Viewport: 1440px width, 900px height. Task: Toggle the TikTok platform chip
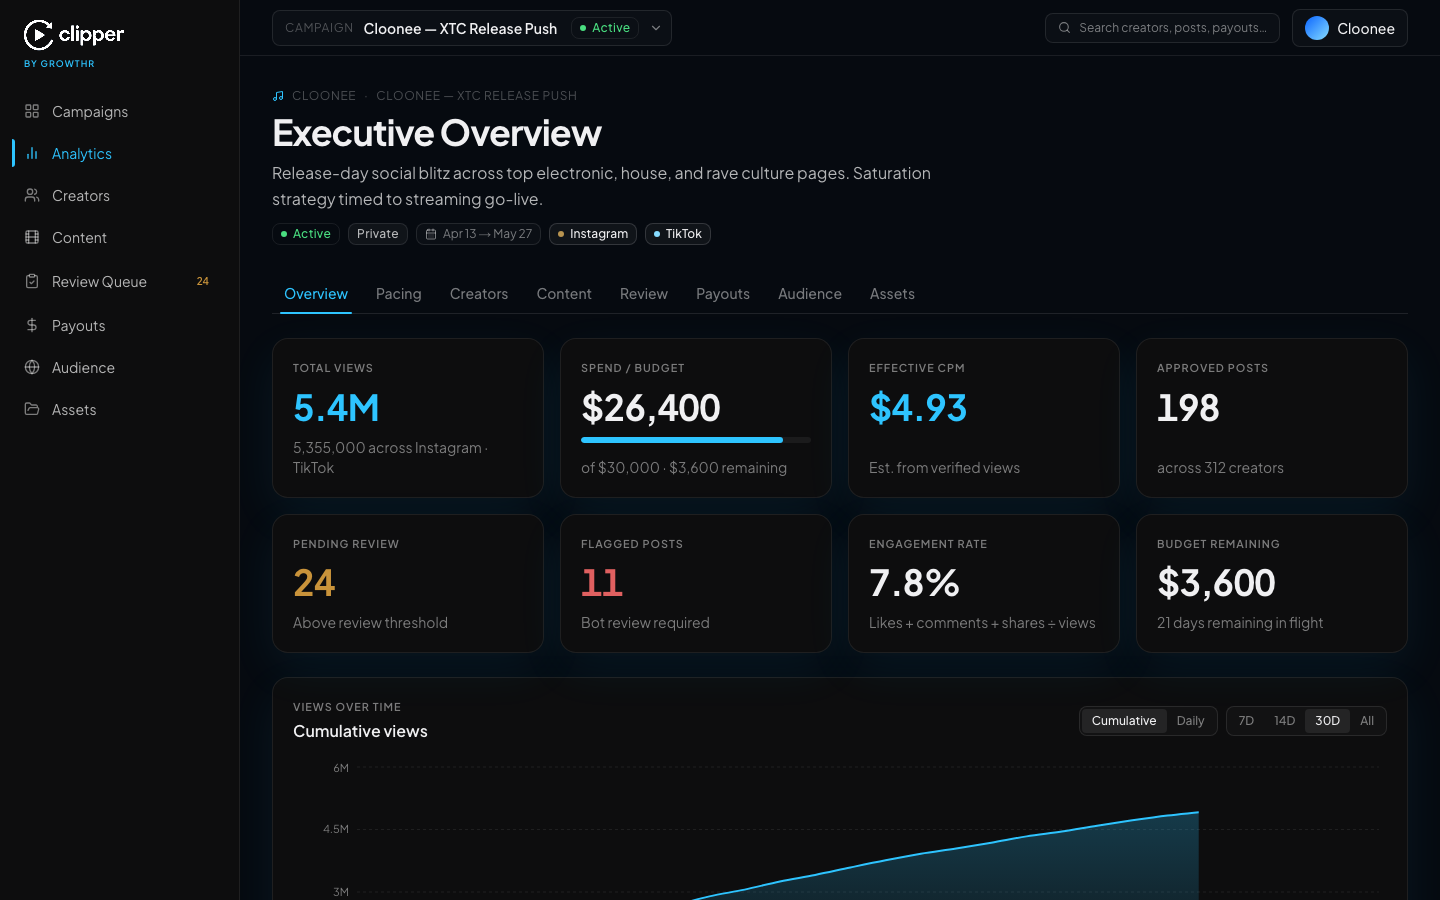(x=678, y=234)
